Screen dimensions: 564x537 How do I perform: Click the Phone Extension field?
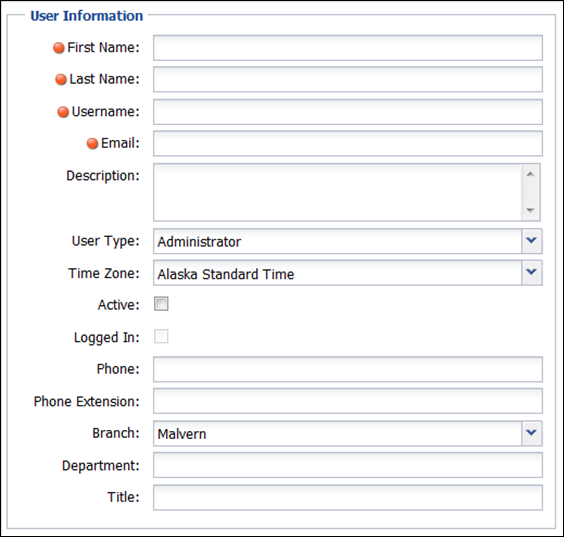click(348, 401)
